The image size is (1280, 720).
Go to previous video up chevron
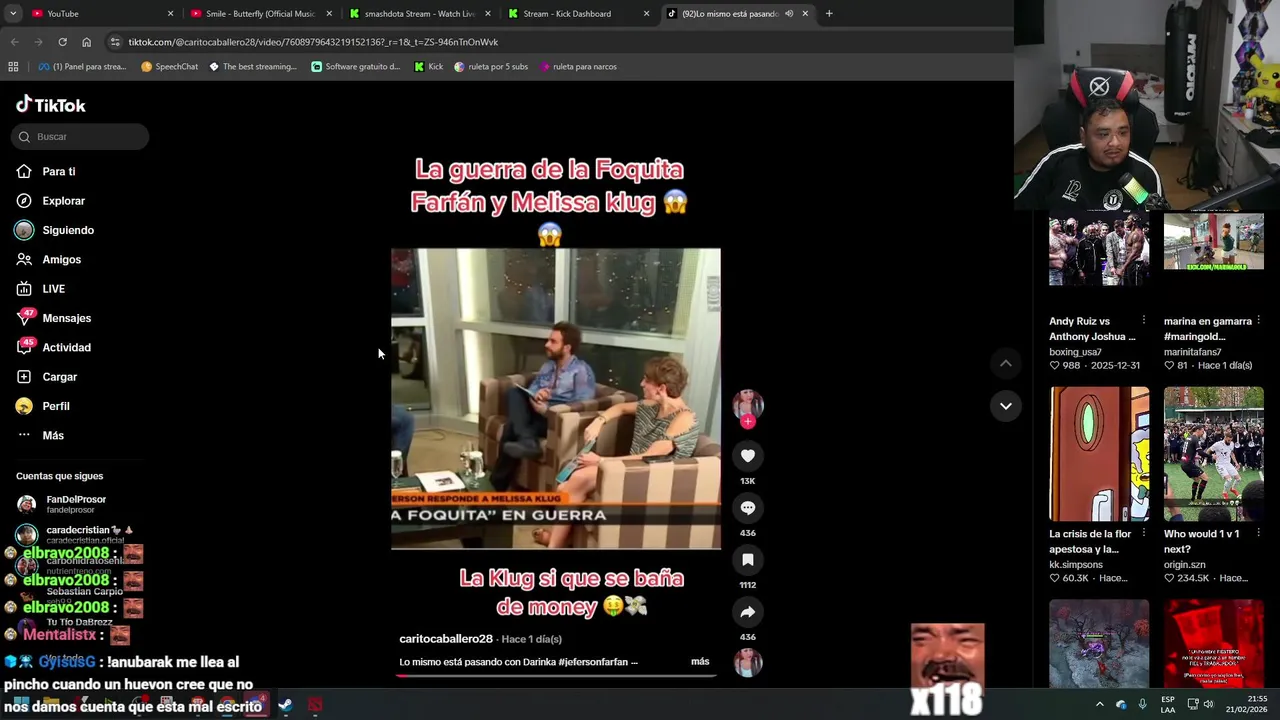pyautogui.click(x=1006, y=364)
